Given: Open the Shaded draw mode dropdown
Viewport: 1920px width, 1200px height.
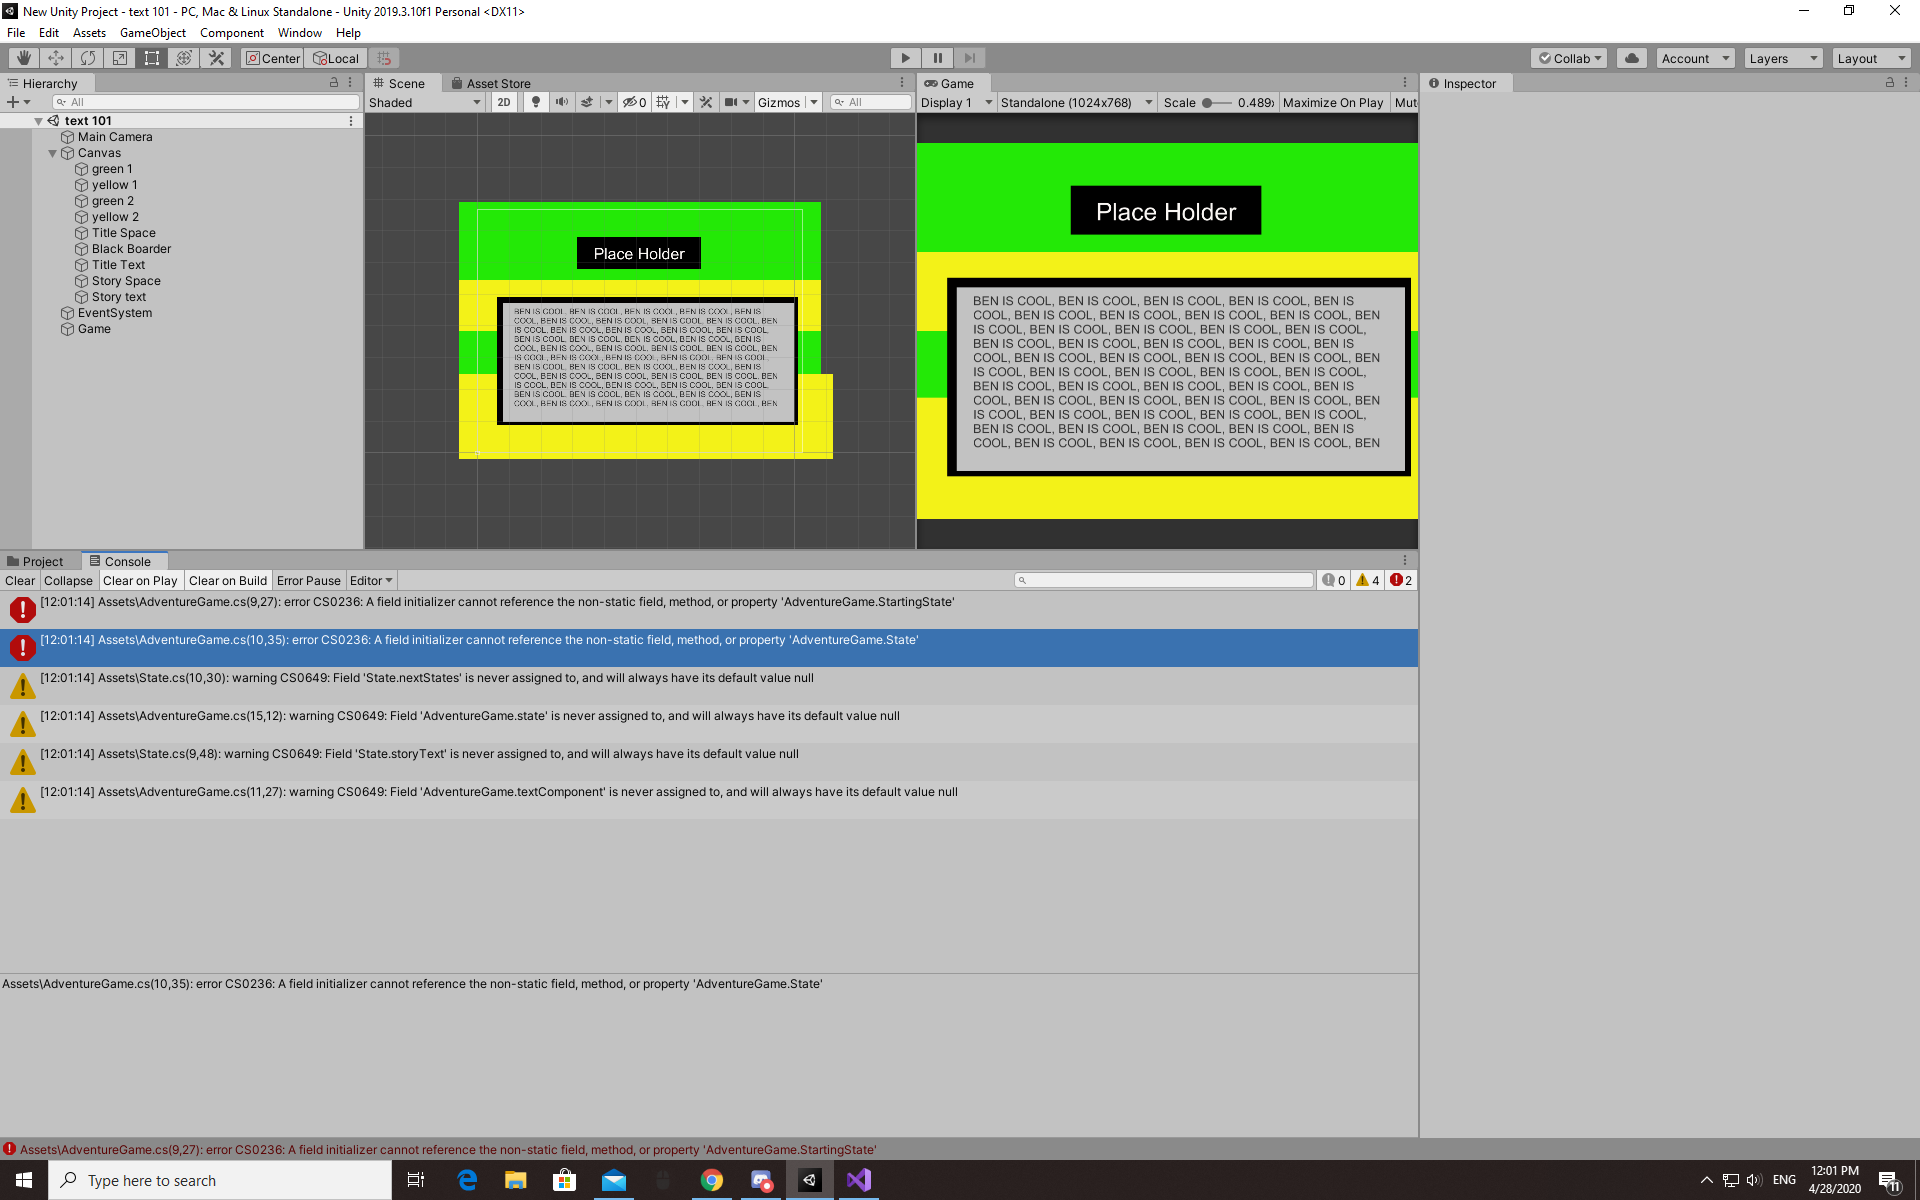Looking at the screenshot, I should coord(425,102).
